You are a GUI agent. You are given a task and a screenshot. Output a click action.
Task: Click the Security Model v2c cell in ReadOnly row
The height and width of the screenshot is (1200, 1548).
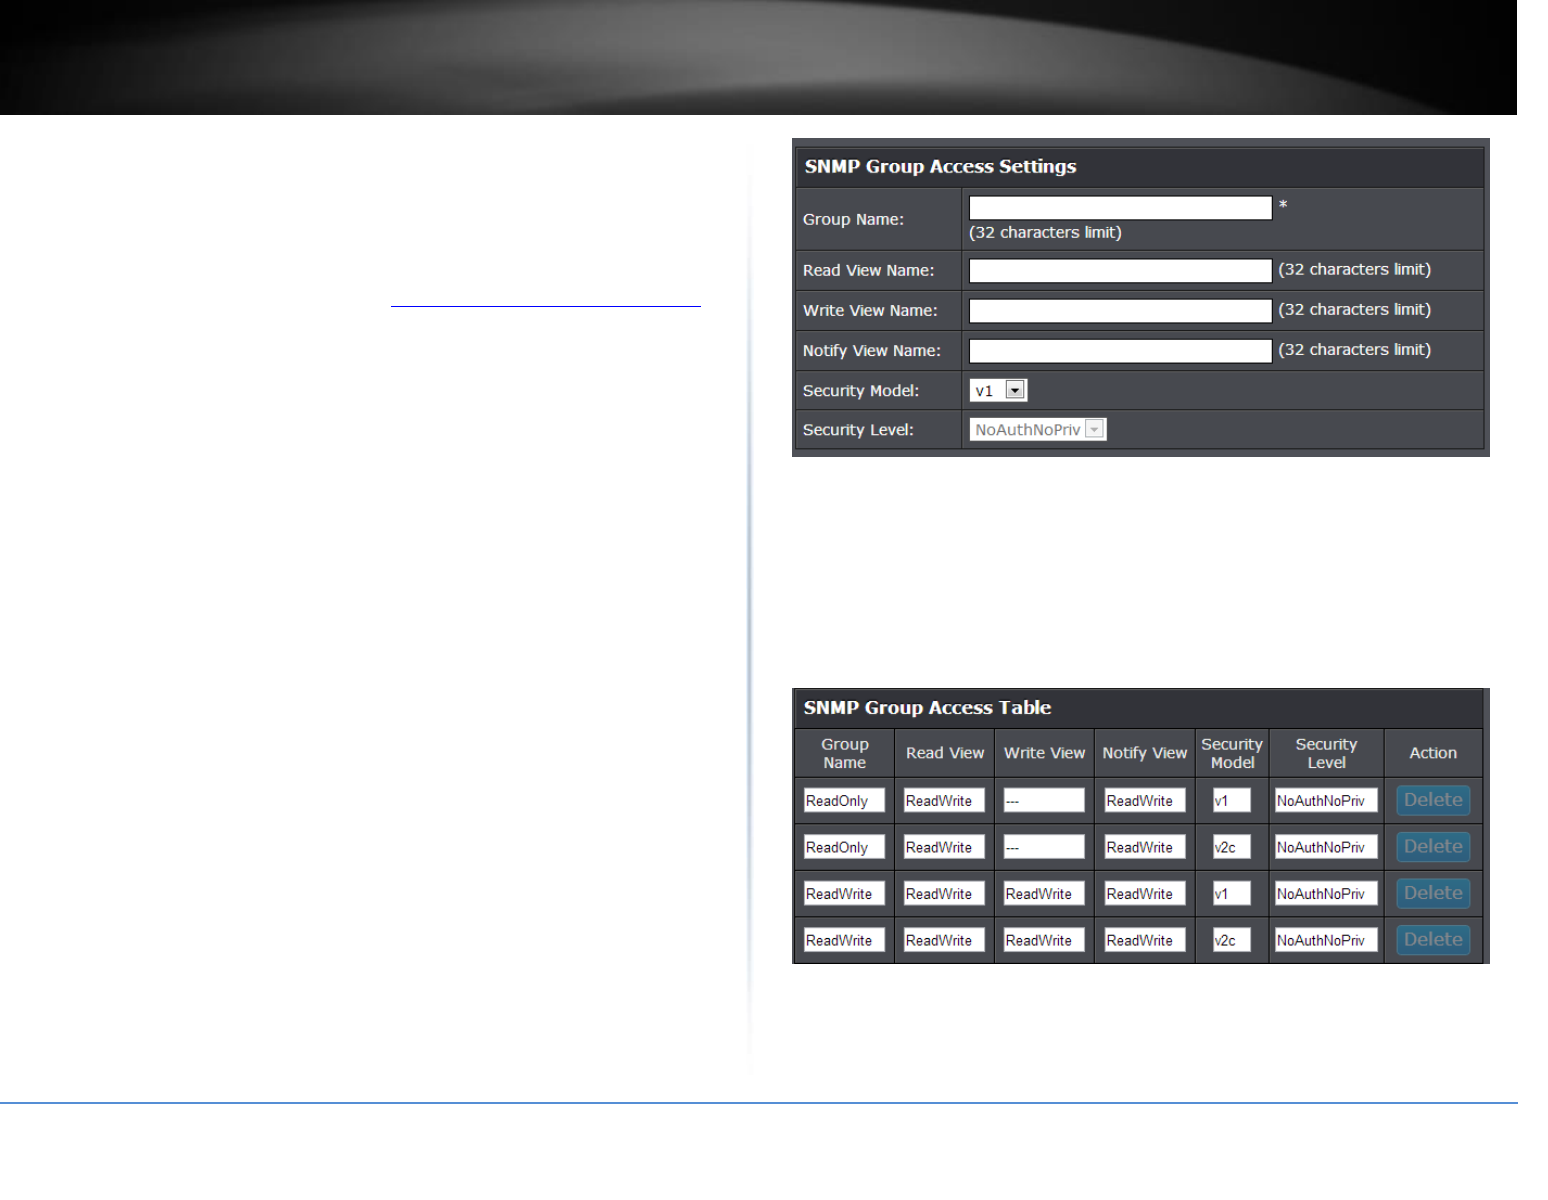click(x=1232, y=847)
